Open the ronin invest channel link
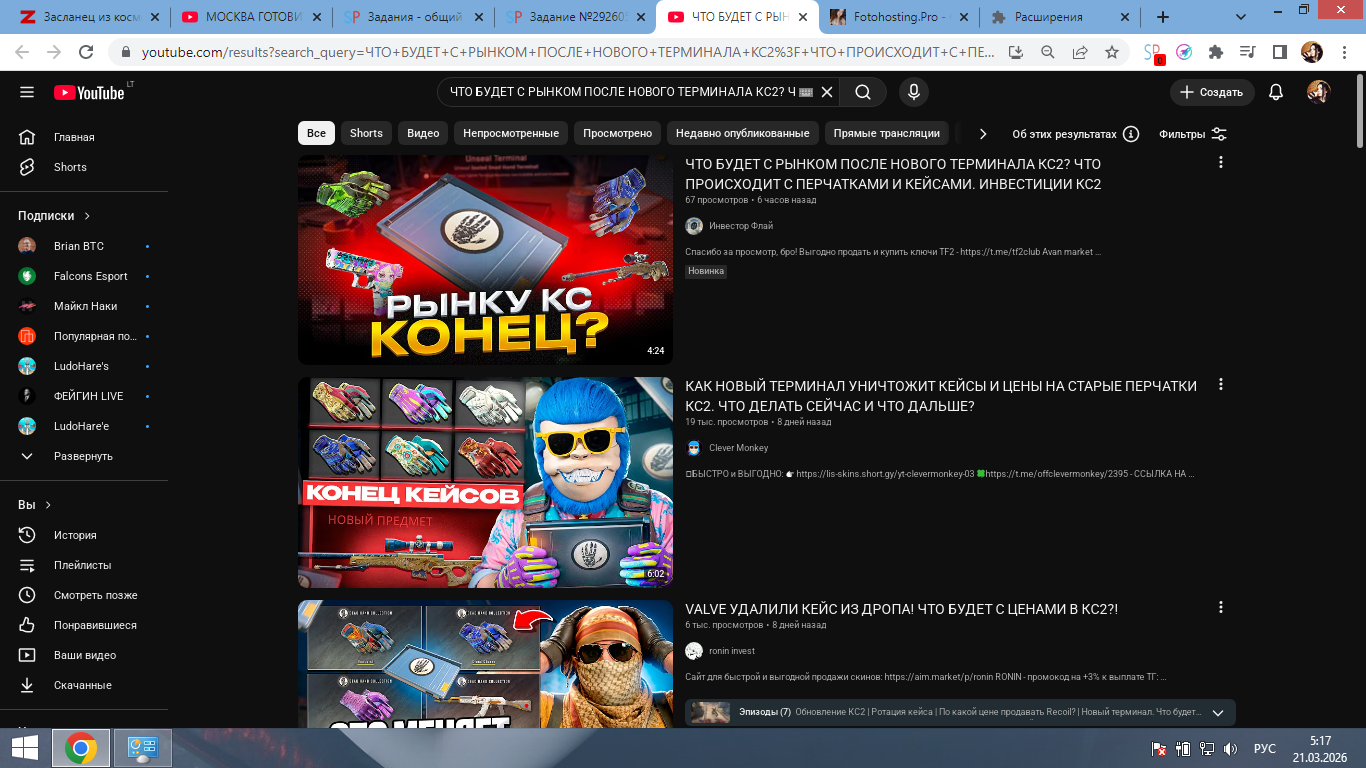This screenshot has height=768, width=1366. [732, 651]
